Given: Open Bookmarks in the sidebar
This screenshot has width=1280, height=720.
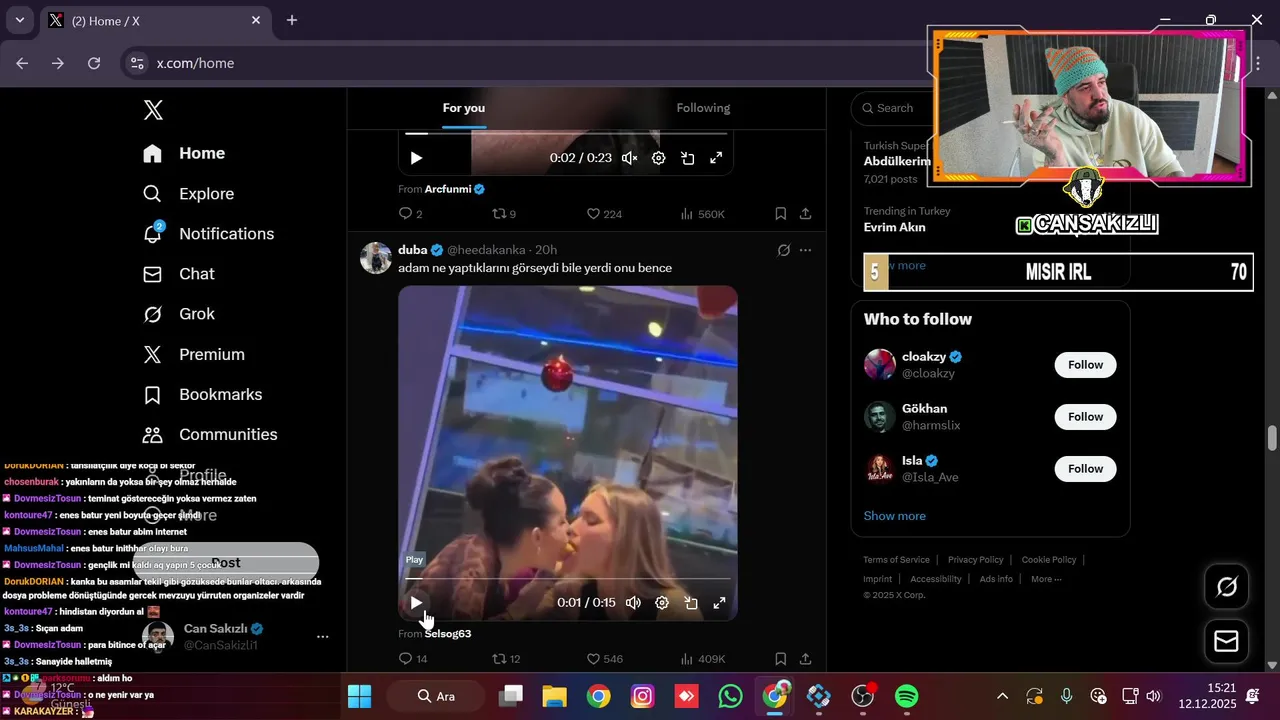Looking at the screenshot, I should [x=202, y=395].
